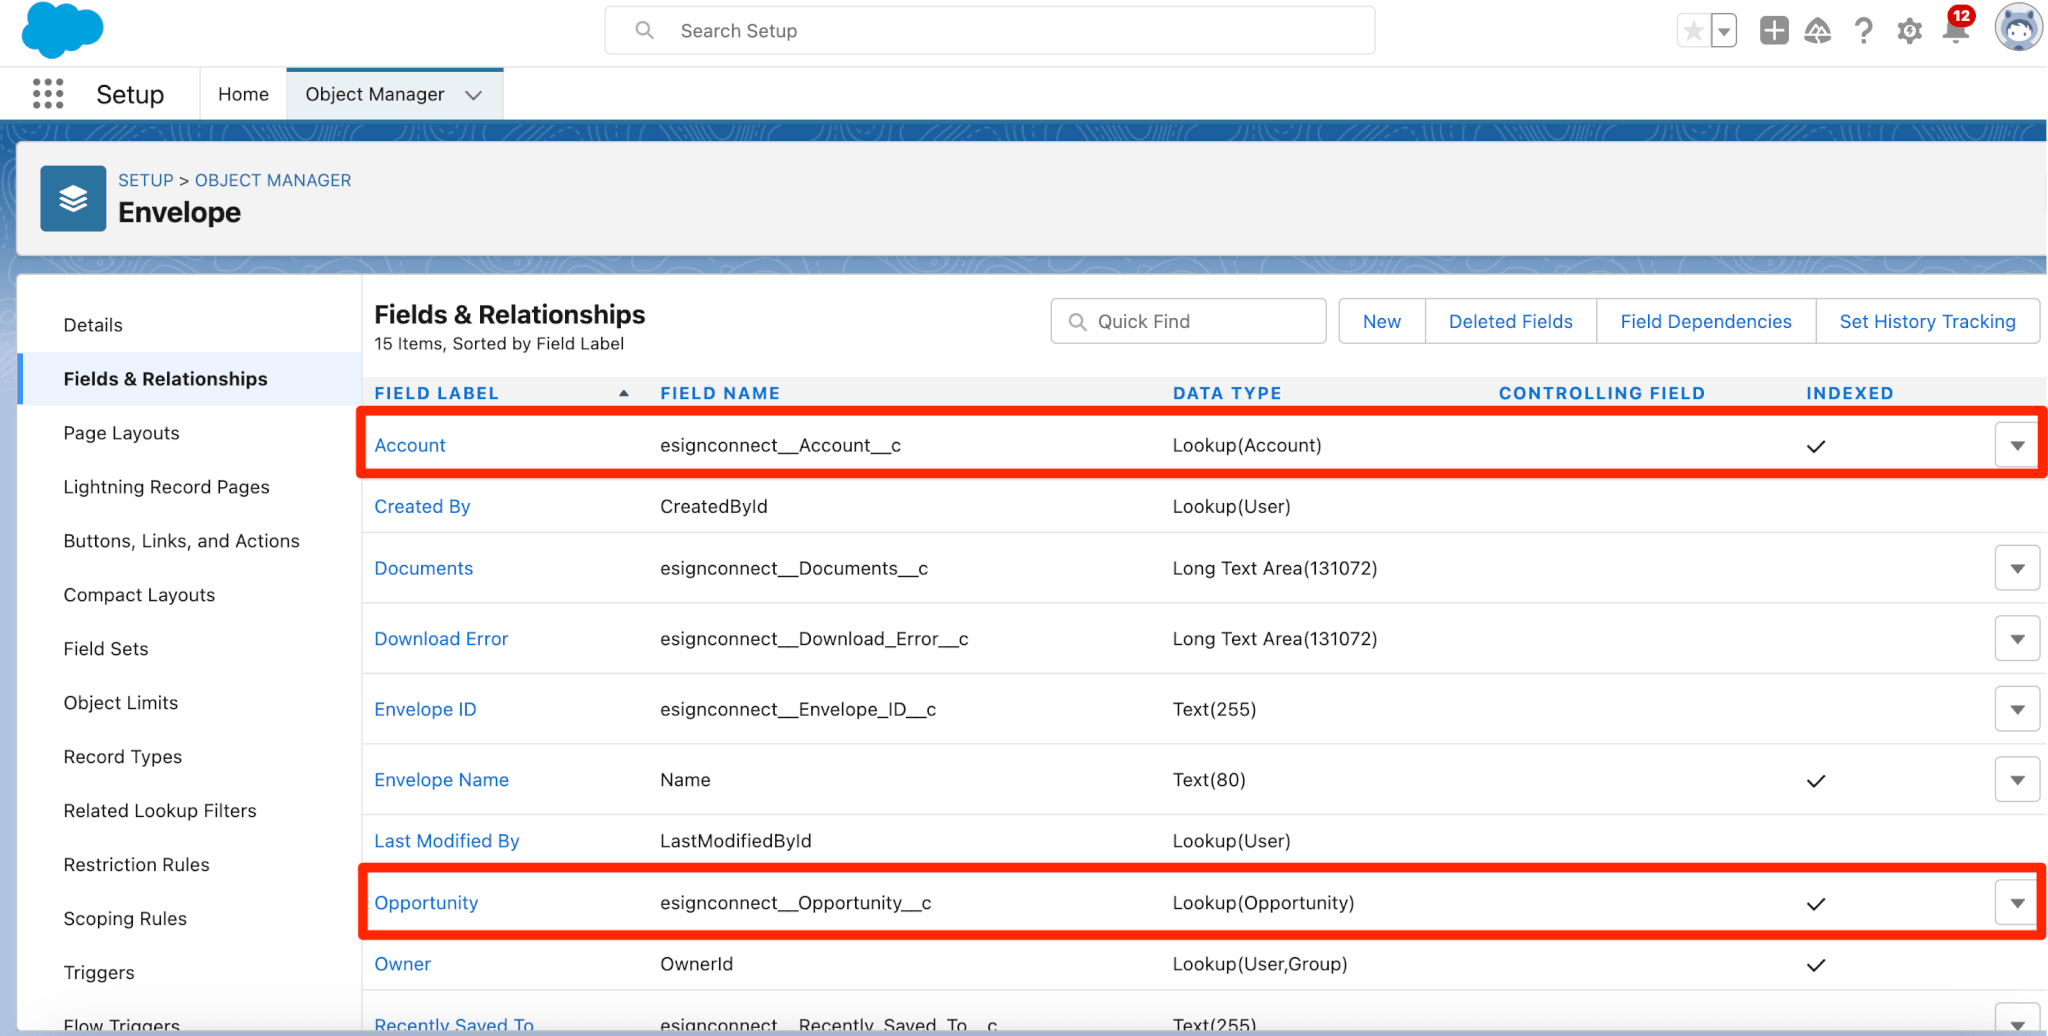Screen dimensions: 2048x1036
Task: Open Triggers in sidebar
Action: [99, 973]
